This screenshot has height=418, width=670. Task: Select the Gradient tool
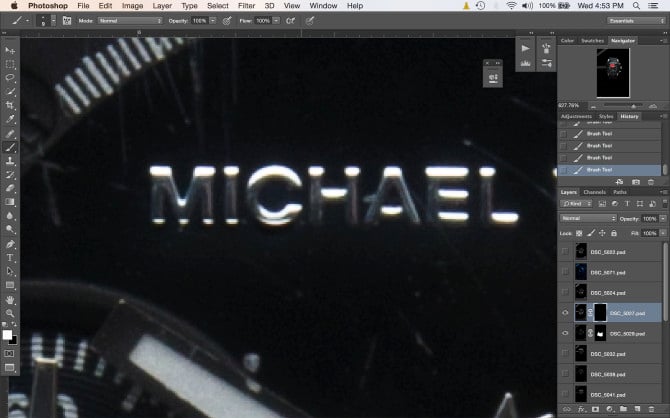(10, 202)
